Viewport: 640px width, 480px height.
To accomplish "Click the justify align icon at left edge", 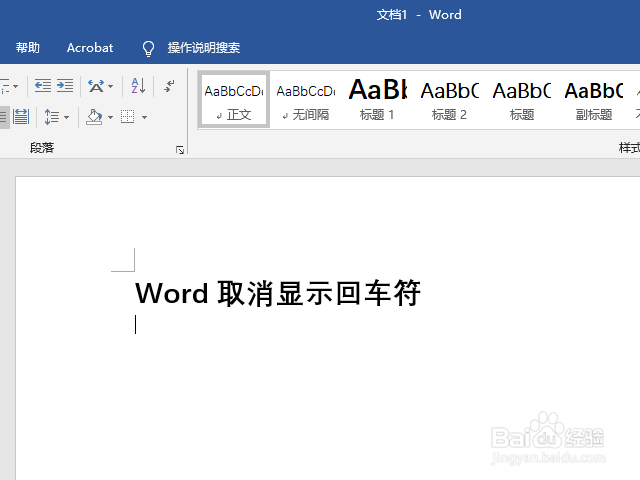I will [x=4, y=117].
